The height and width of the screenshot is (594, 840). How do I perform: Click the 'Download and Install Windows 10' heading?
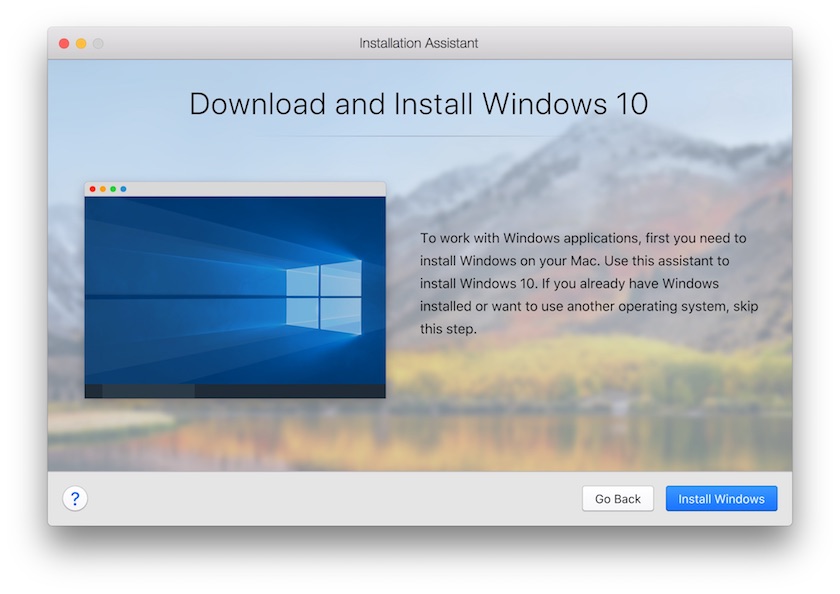pos(419,103)
